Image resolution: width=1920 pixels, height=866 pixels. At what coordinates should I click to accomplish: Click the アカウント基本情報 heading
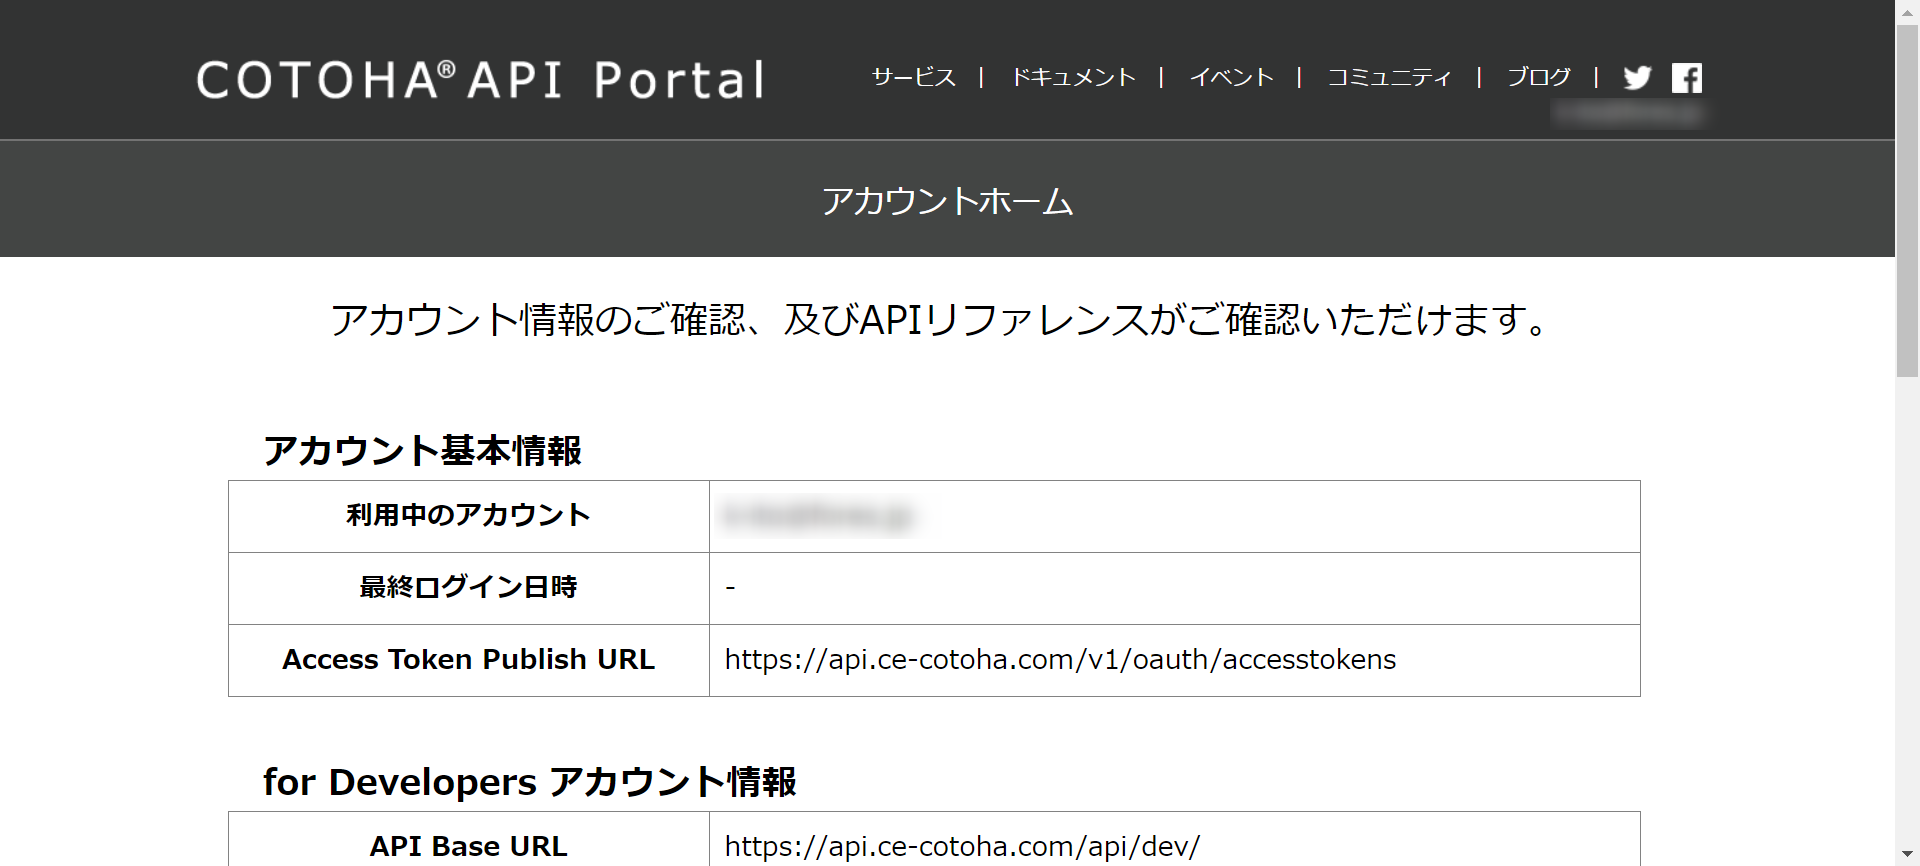click(x=422, y=451)
